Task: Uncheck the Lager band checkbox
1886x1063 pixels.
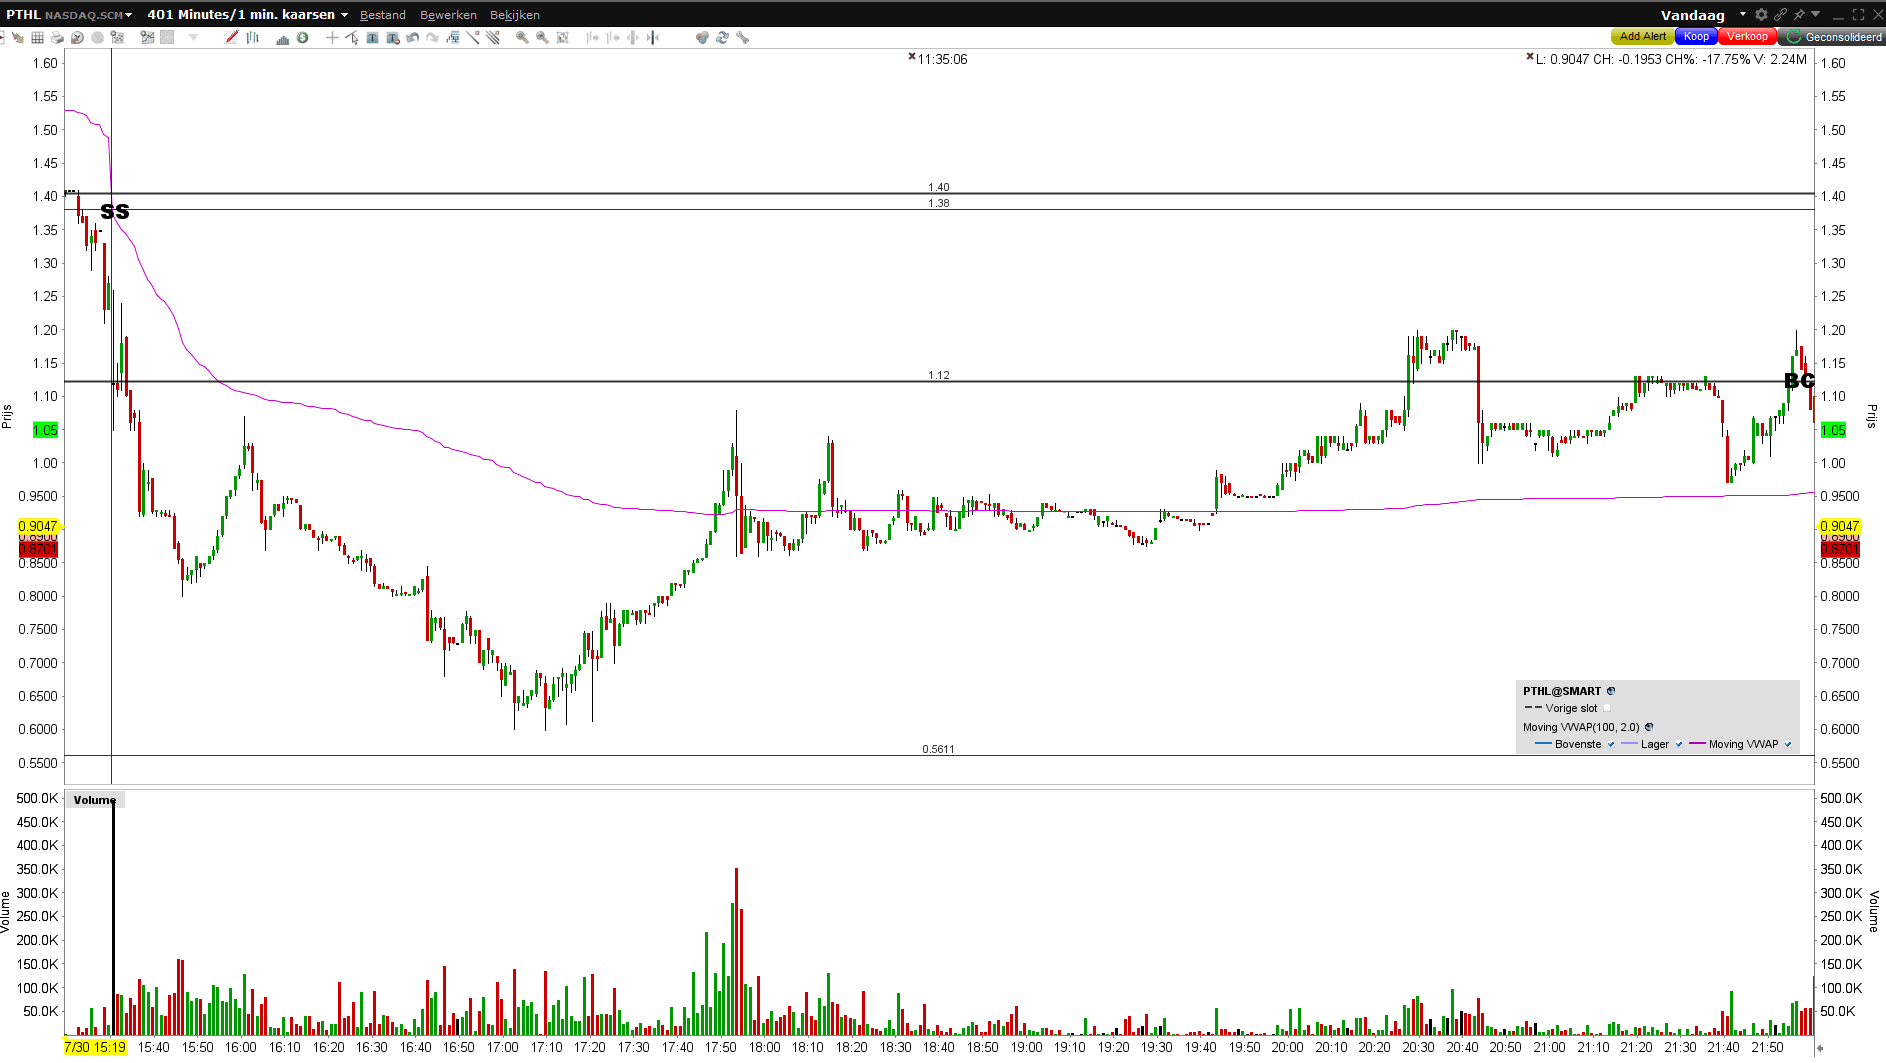Action: coord(1679,744)
